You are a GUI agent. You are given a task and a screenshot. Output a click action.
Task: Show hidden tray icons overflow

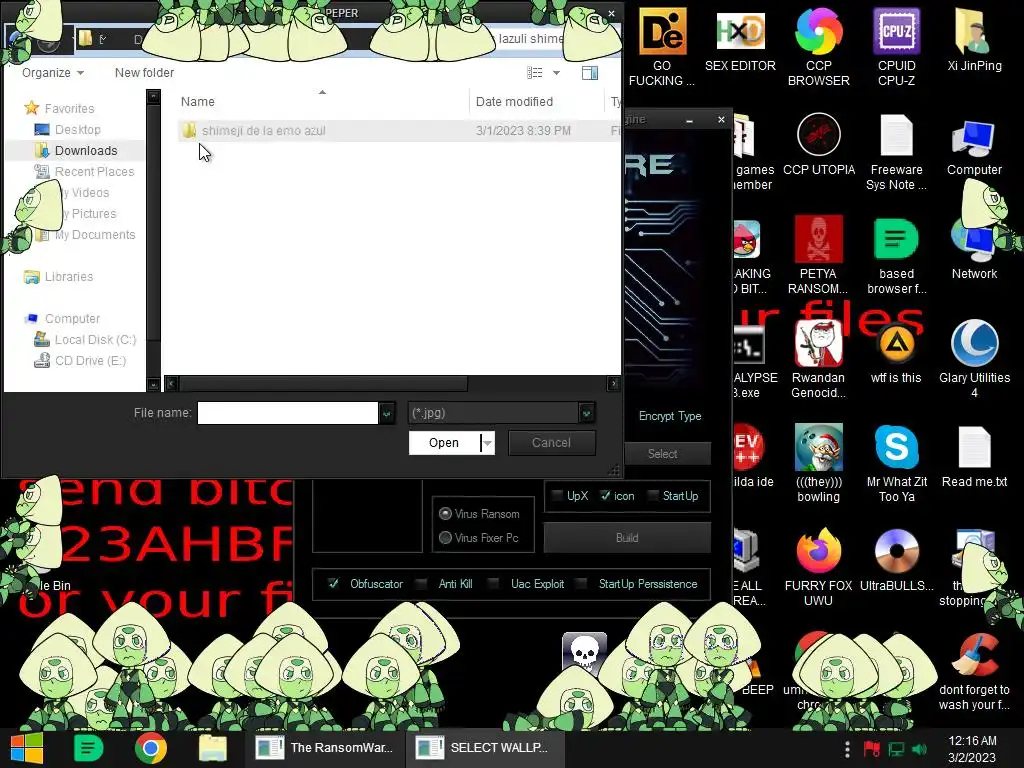coord(847,749)
